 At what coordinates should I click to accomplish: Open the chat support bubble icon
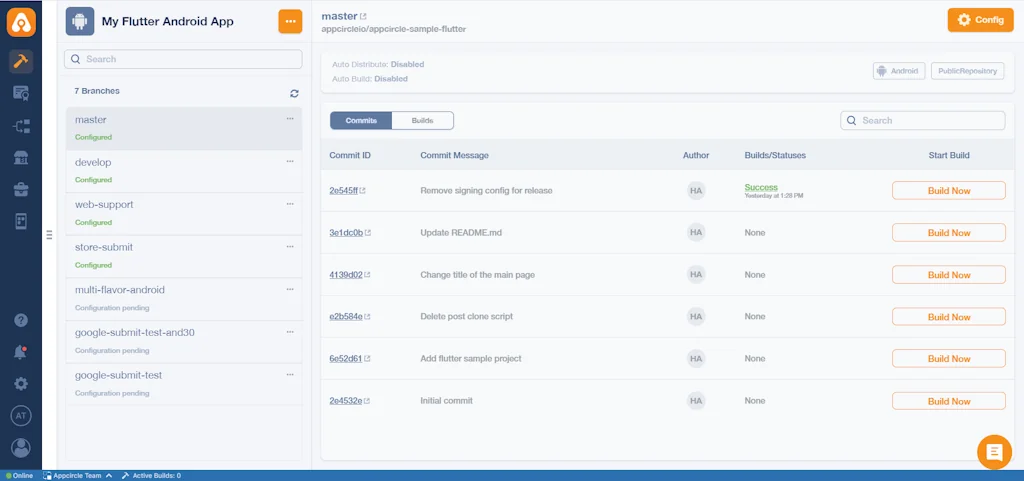(x=994, y=452)
